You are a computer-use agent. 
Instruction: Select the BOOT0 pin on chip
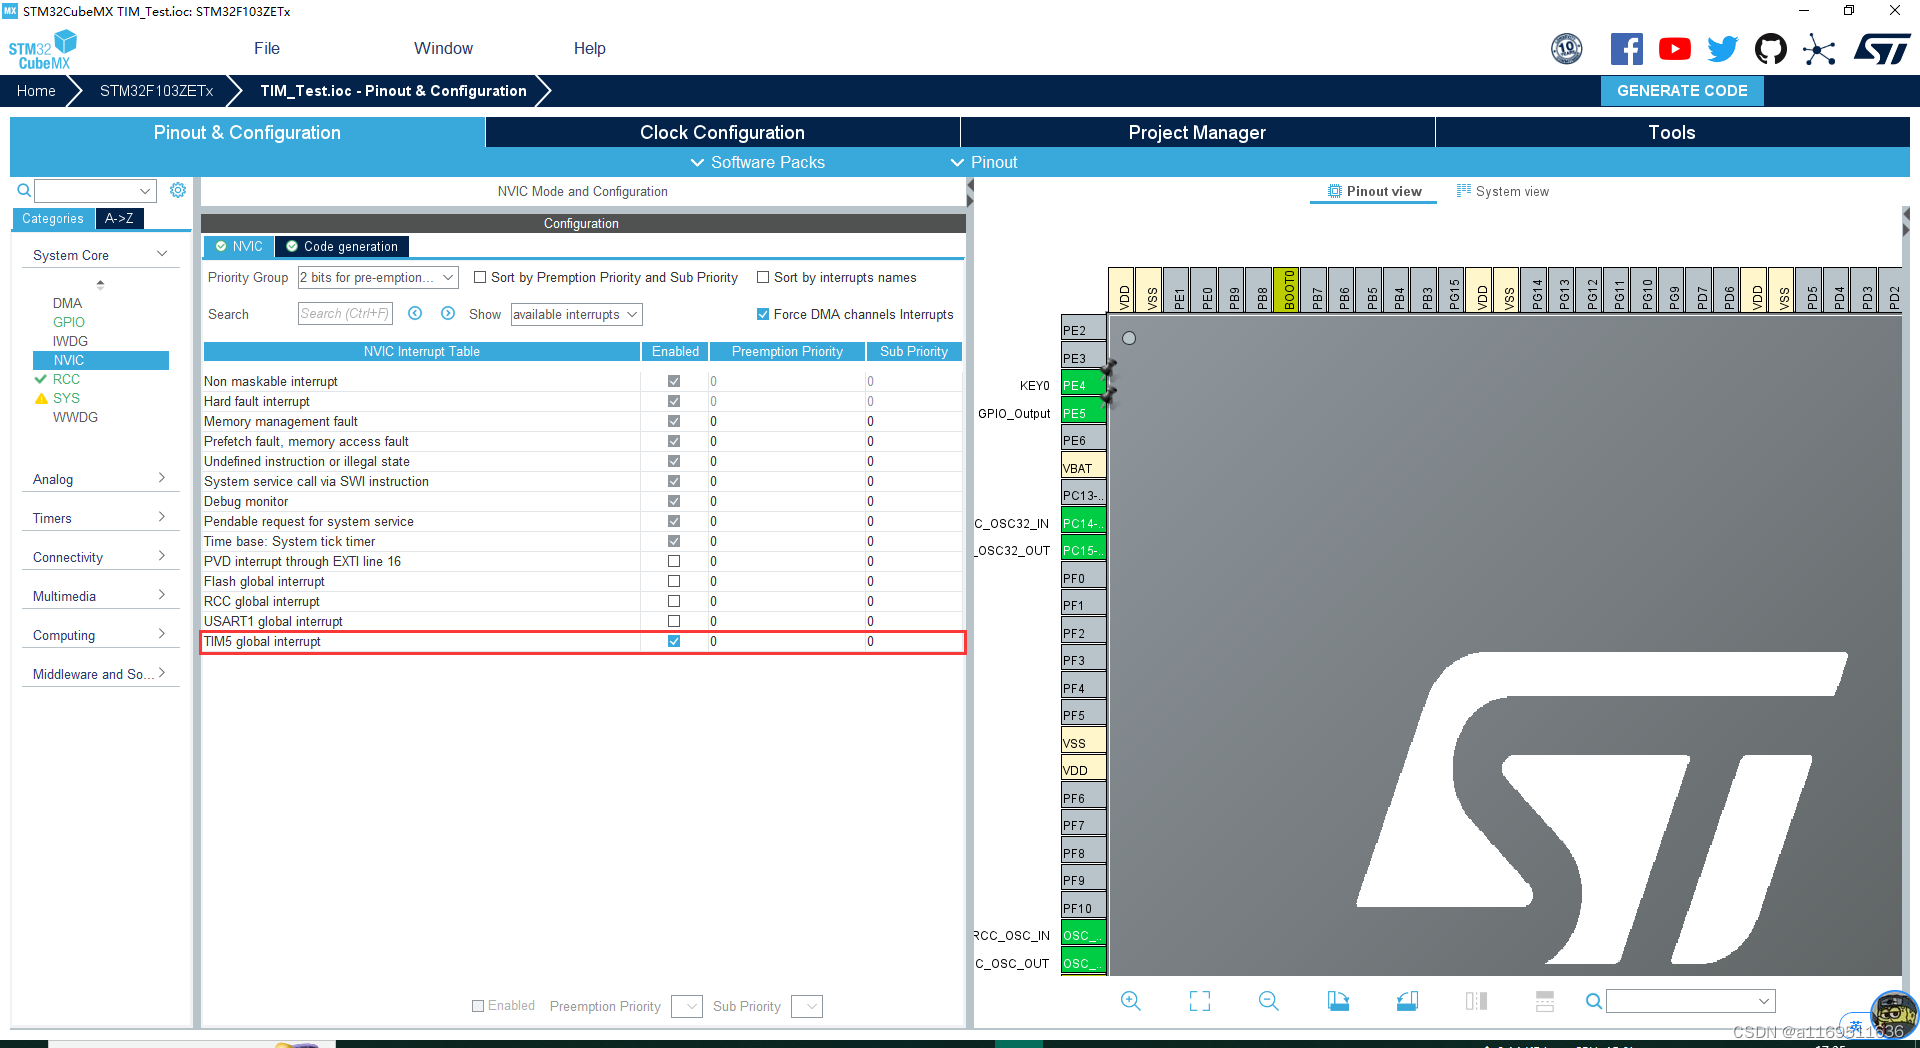[x=1286, y=290]
